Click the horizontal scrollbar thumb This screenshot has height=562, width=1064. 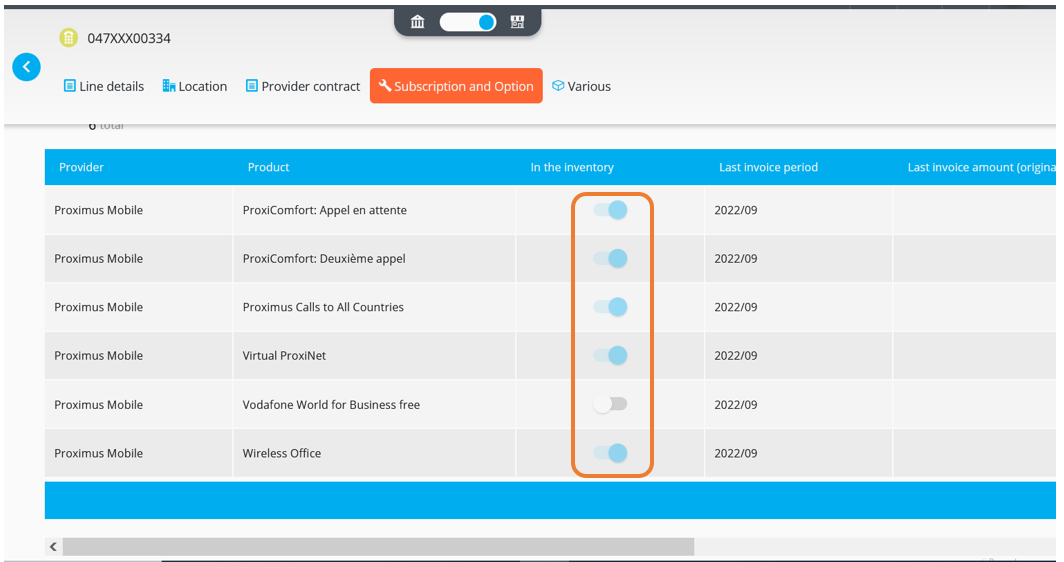[379, 546]
